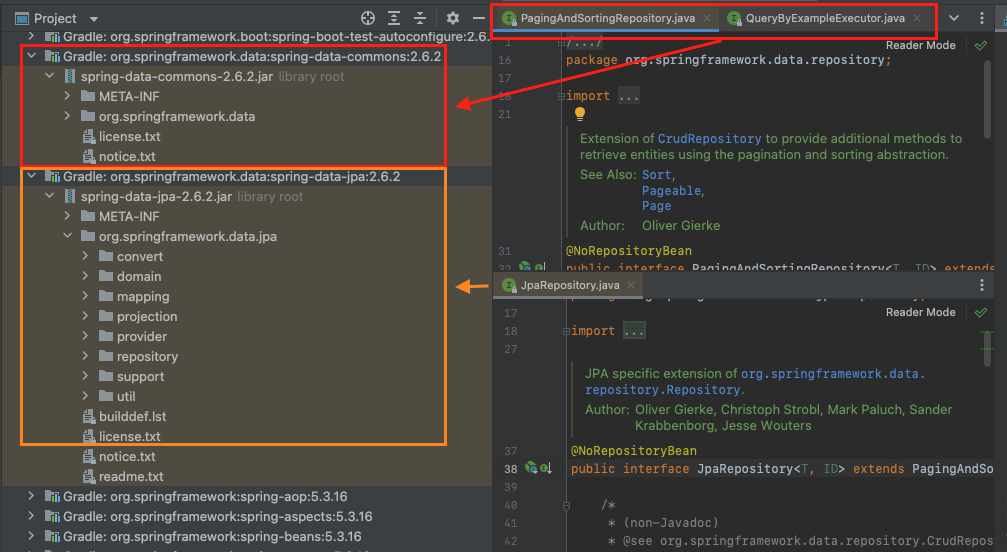Image resolution: width=1007 pixels, height=552 pixels.
Task: Click the Collapse All icon in Project panel
Action: (x=419, y=18)
